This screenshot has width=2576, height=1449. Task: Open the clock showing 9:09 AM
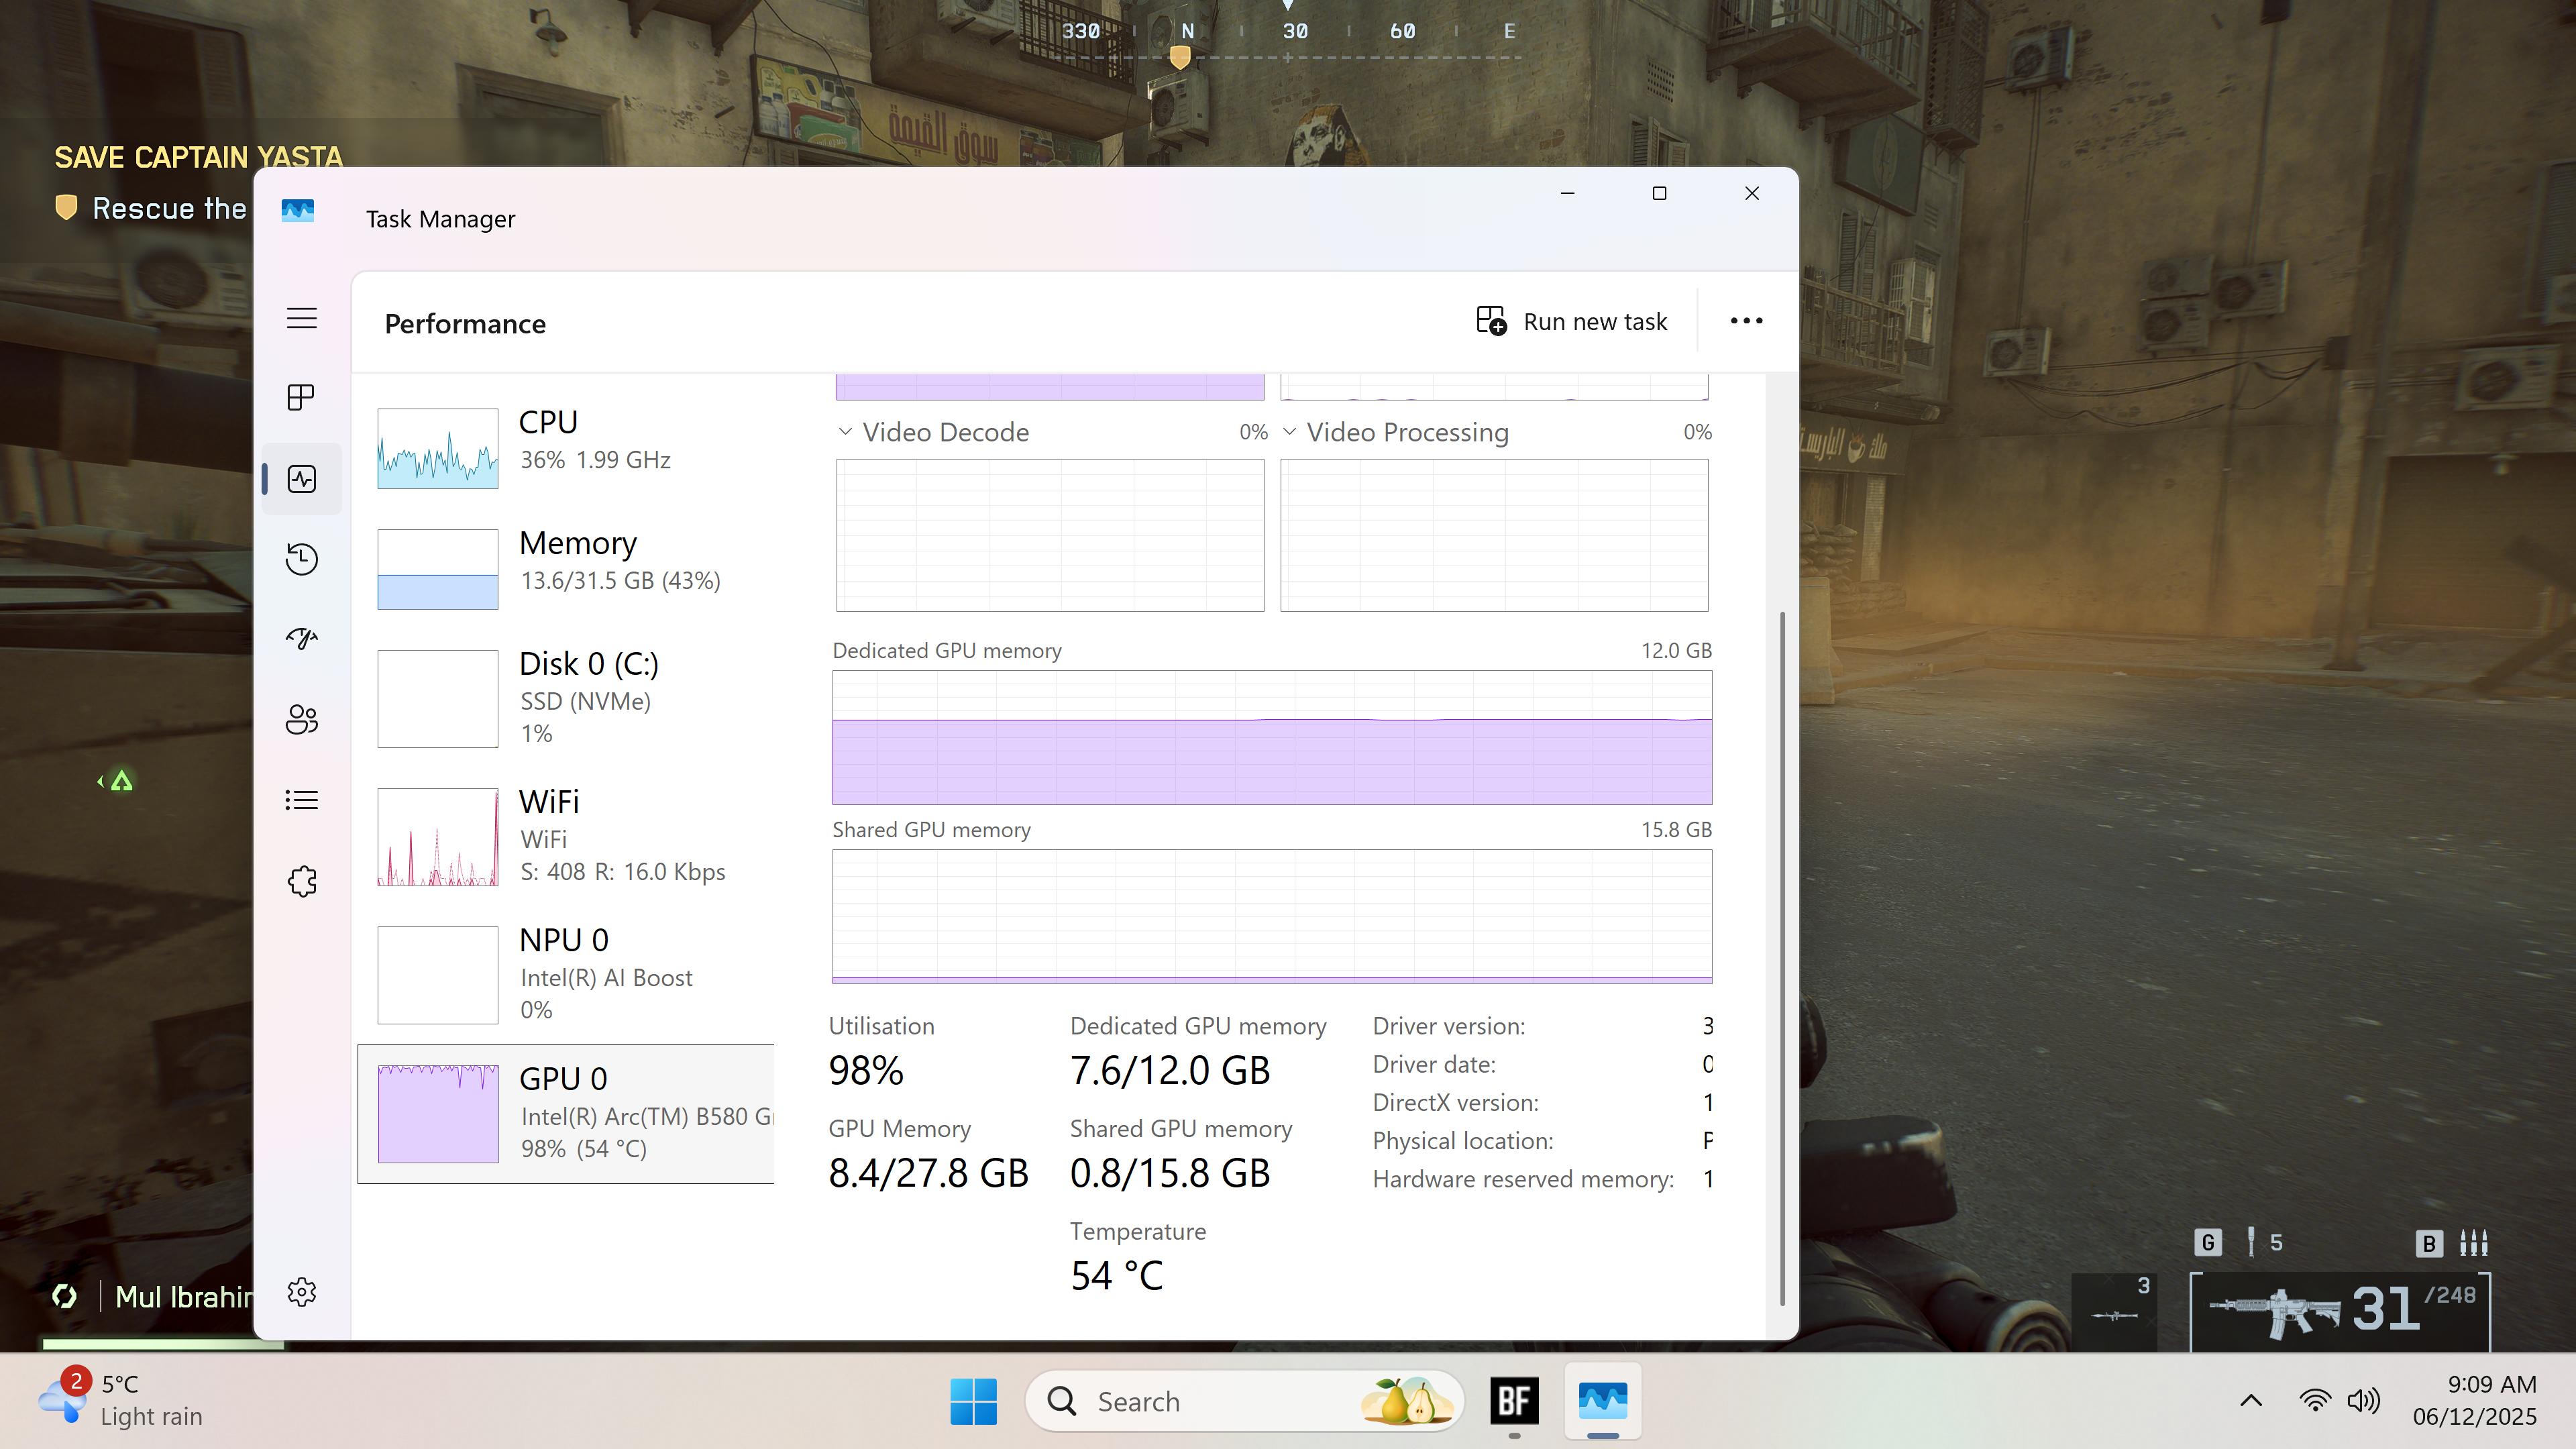[2475, 1400]
